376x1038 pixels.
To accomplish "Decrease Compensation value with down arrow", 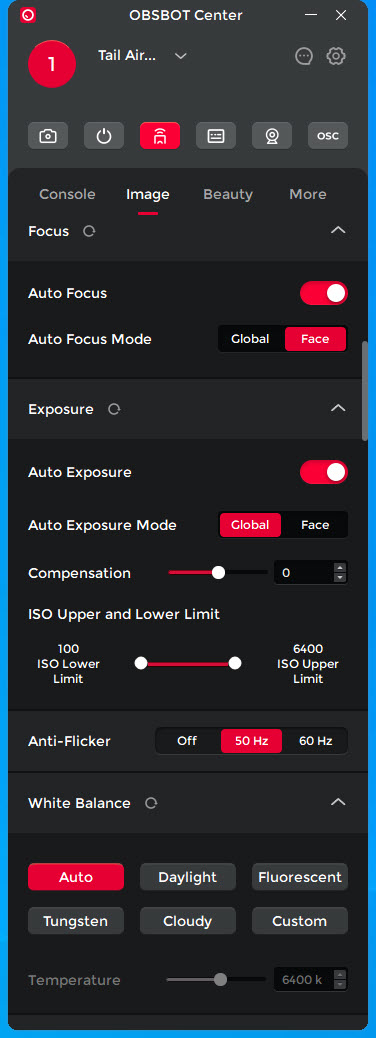I will [340, 578].
